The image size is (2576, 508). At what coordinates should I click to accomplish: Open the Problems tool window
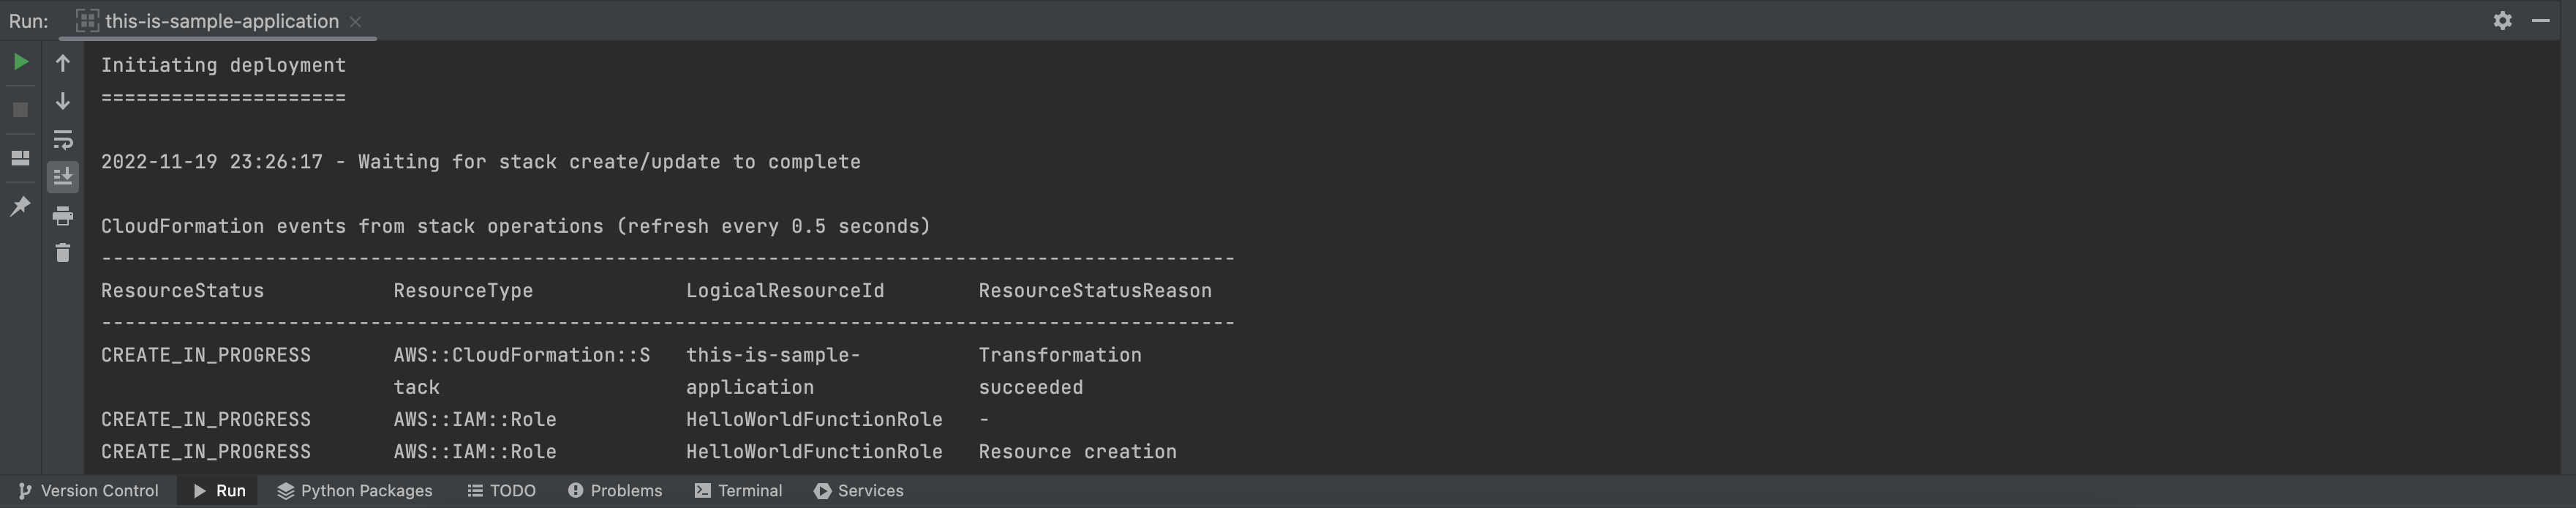[x=615, y=491]
